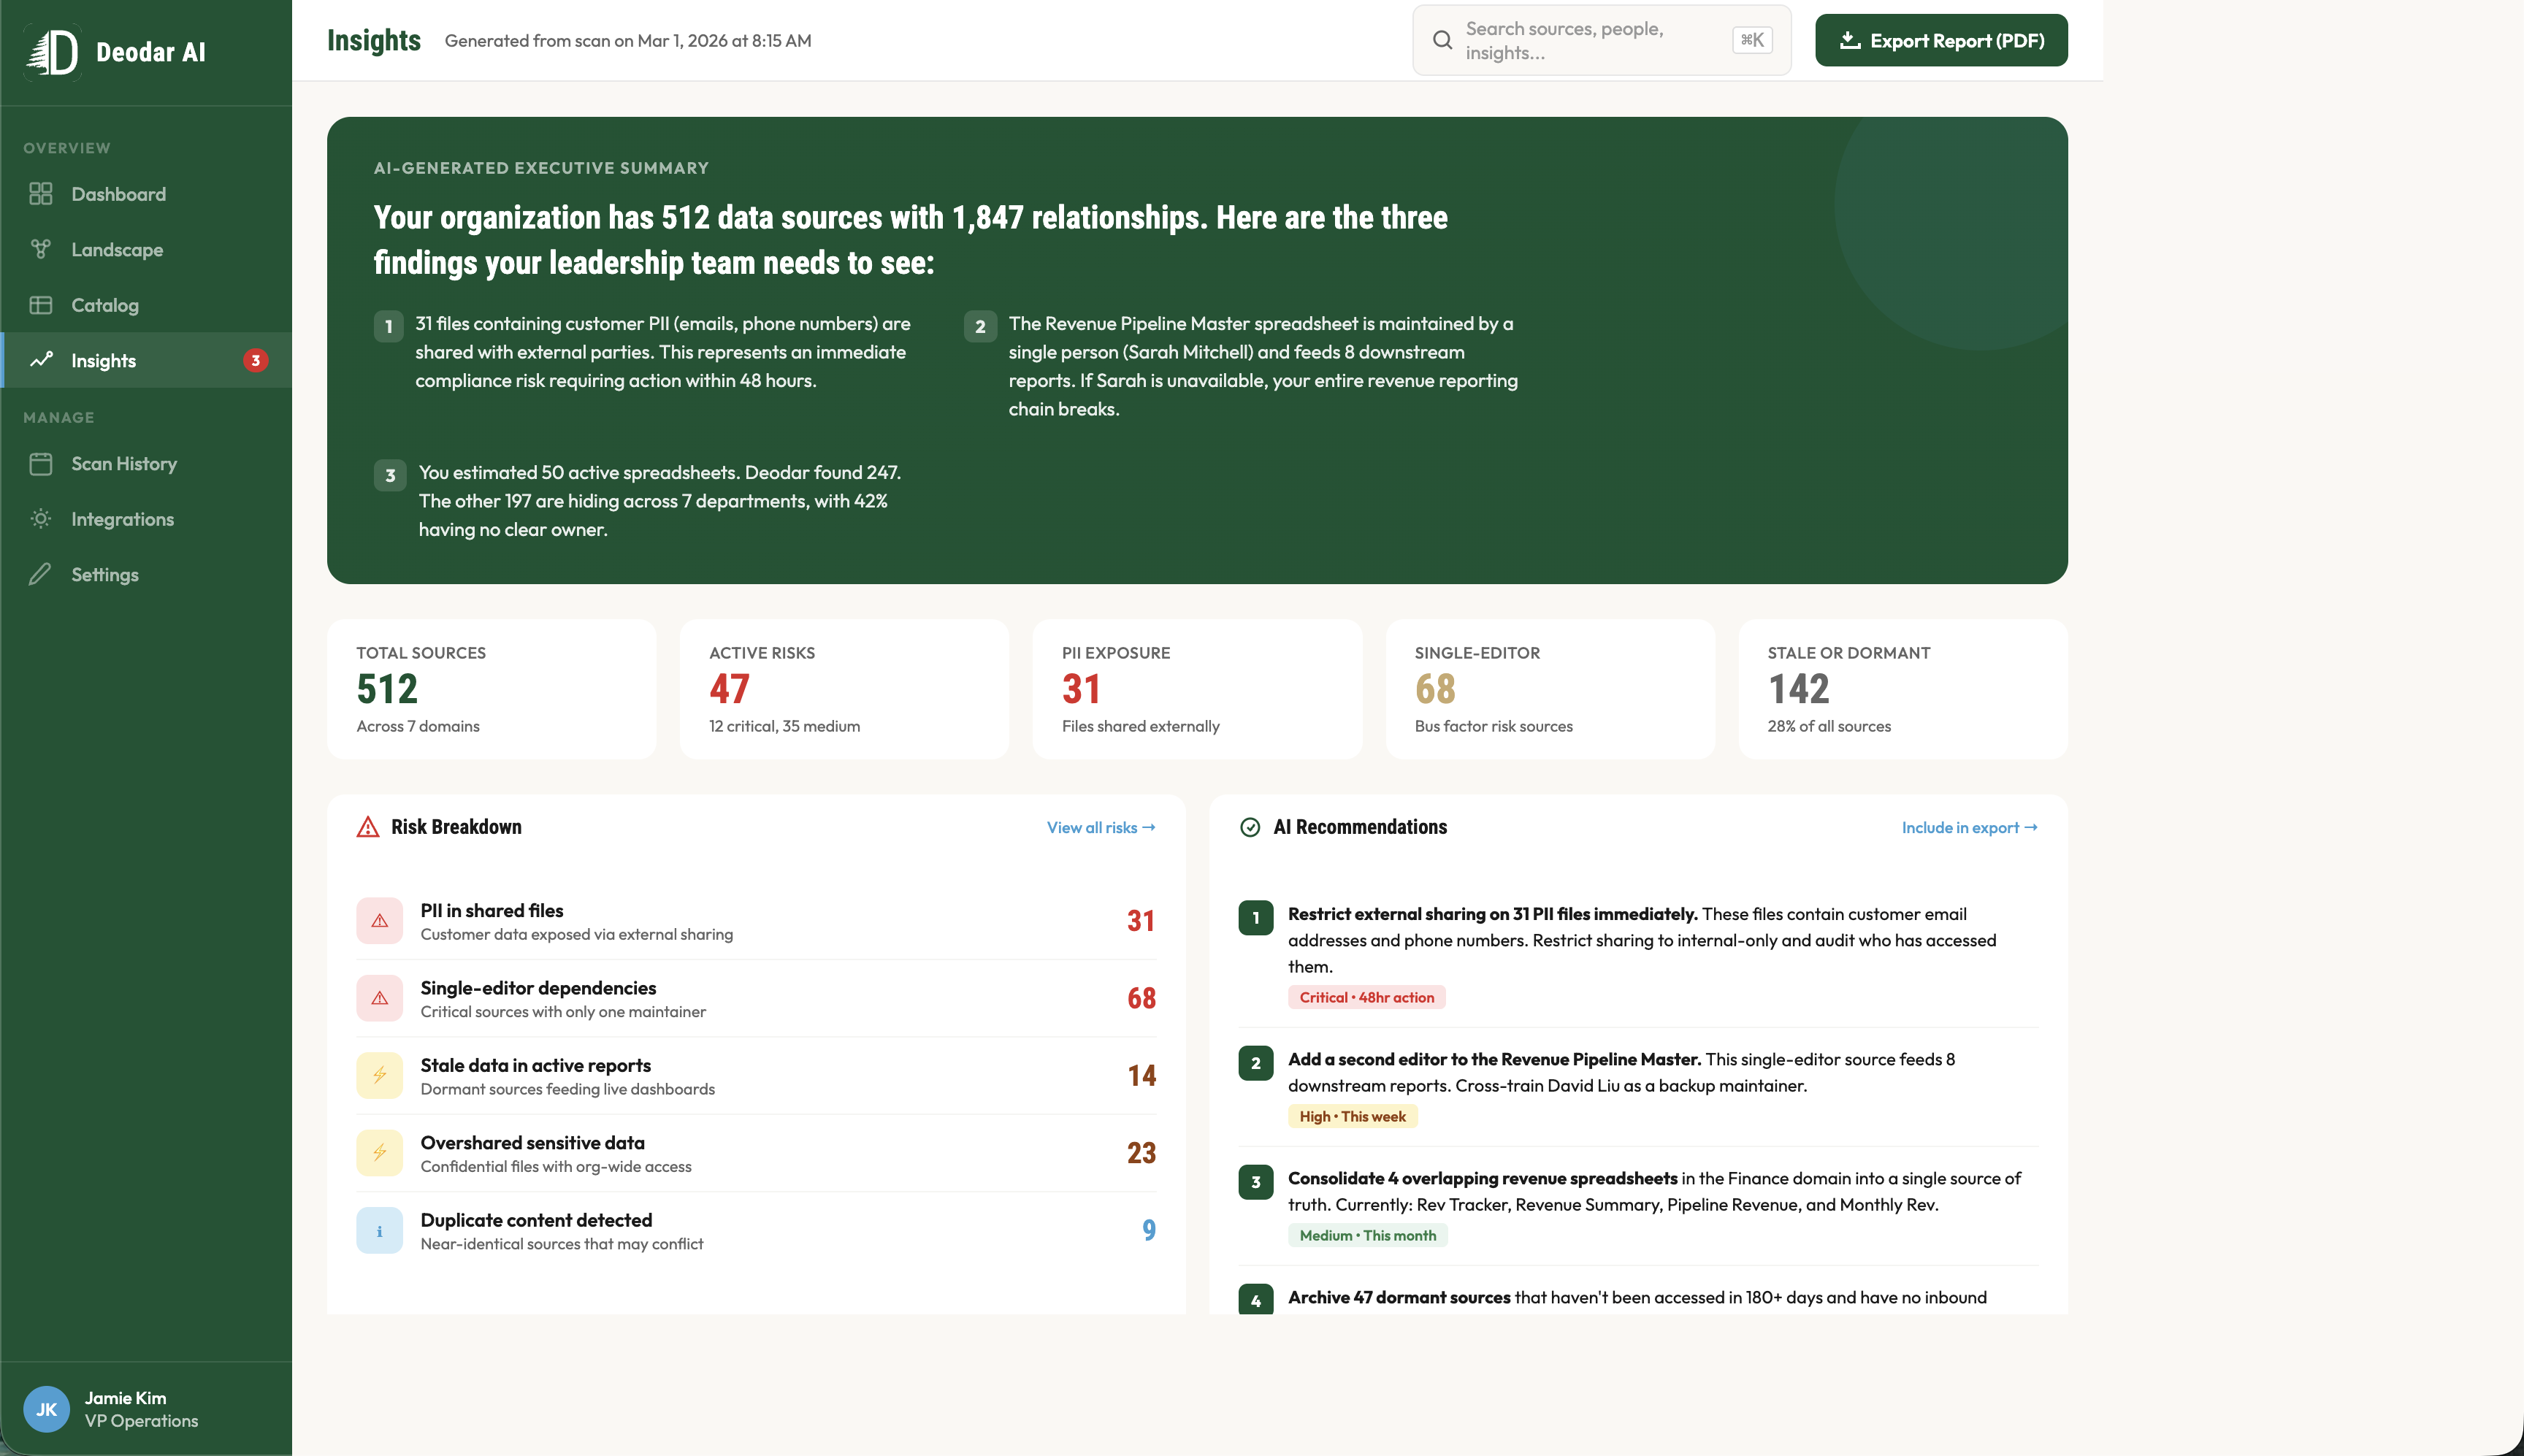Click the Risk Breakdown warning triangle icon
Screen dimensions: 2524x1456
pos(368,826)
